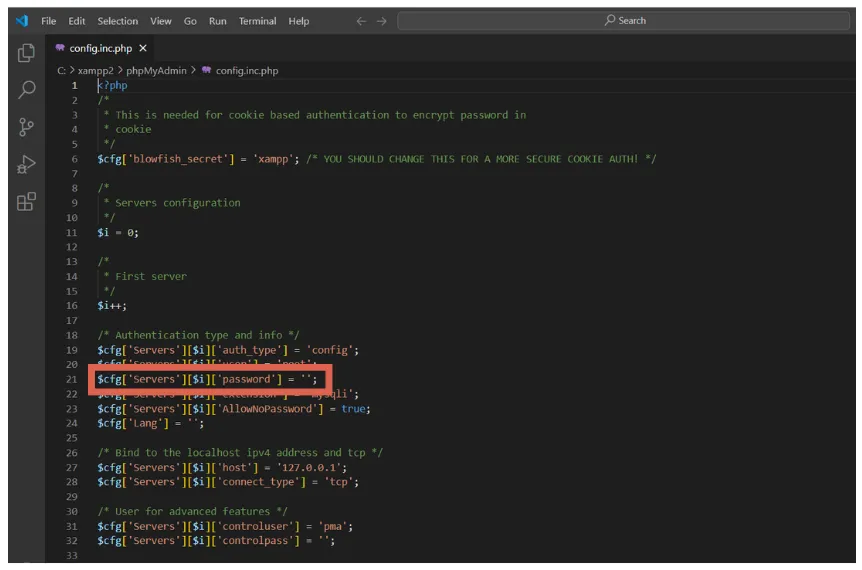The image size is (862, 570).
Task: Open the Run menu
Action: click(217, 21)
